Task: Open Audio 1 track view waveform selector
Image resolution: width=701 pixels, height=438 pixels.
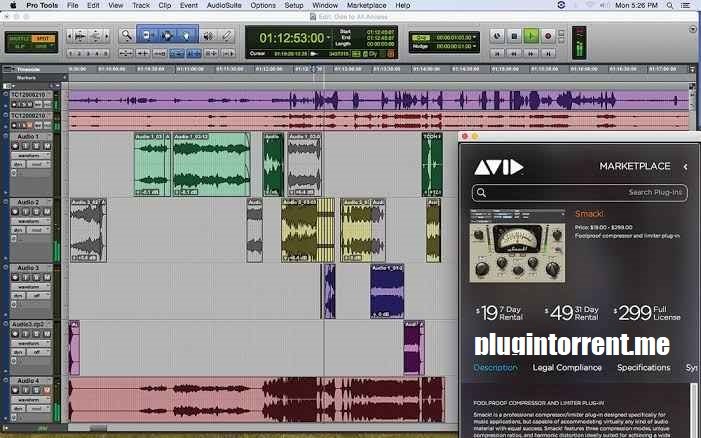Action: click(x=31, y=156)
